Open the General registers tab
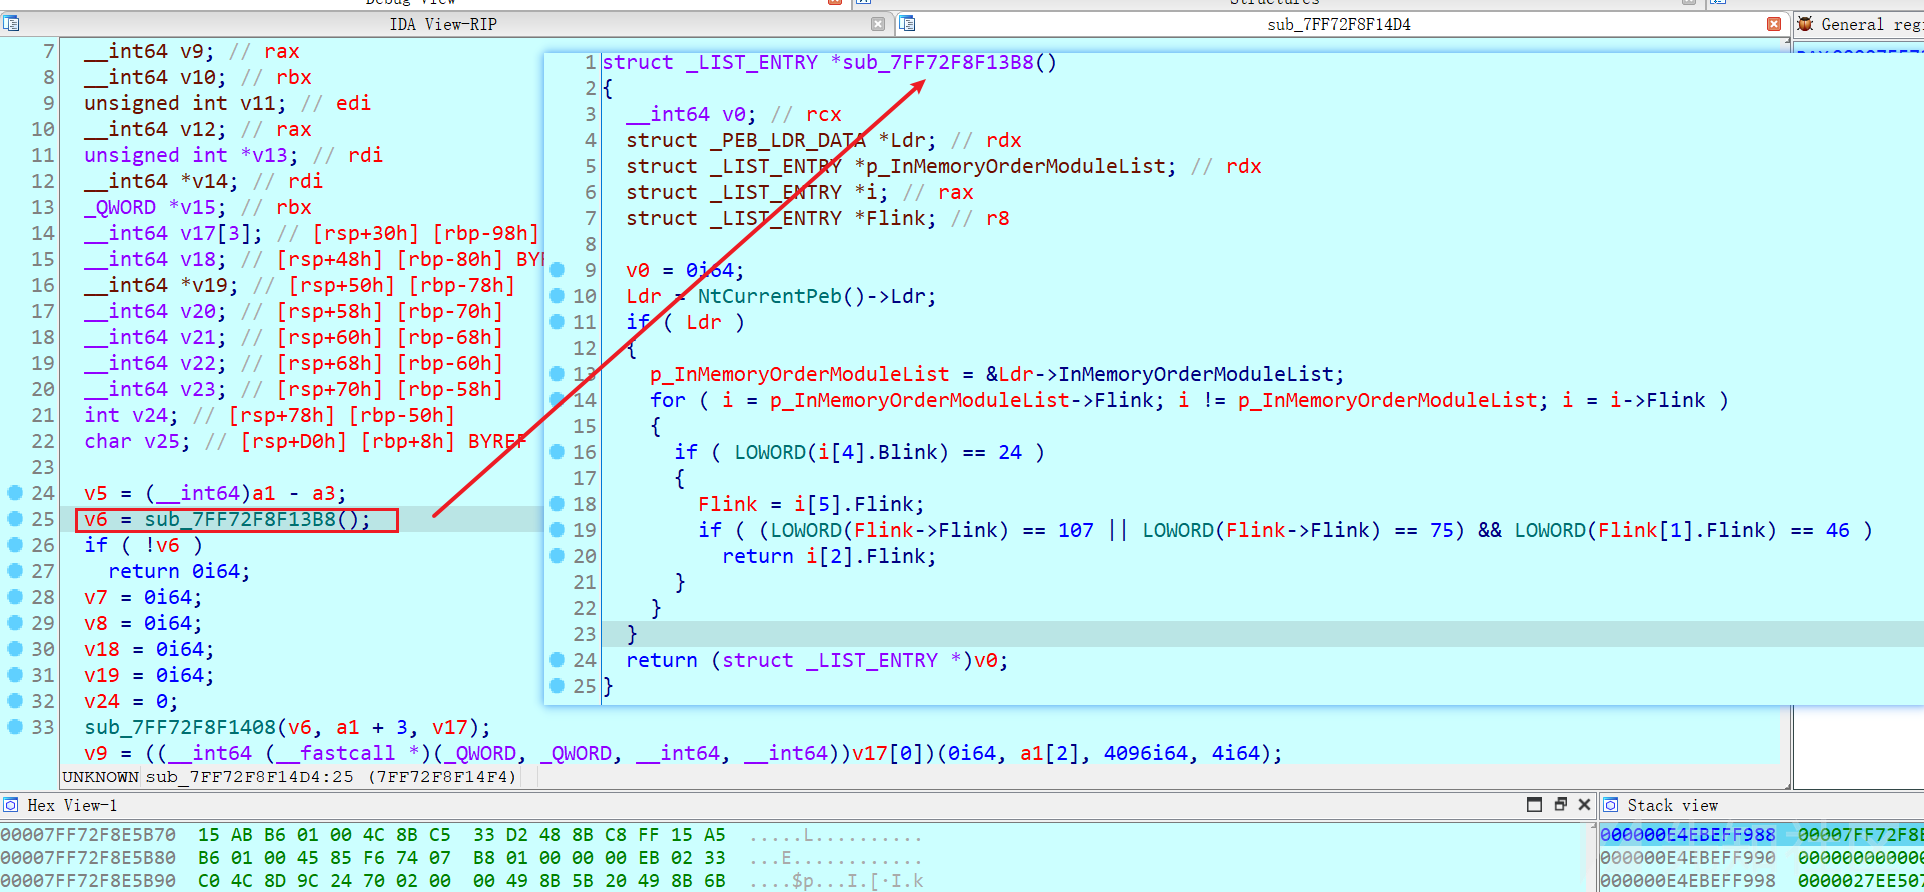Screen dimensions: 1924x892 point(1870,24)
